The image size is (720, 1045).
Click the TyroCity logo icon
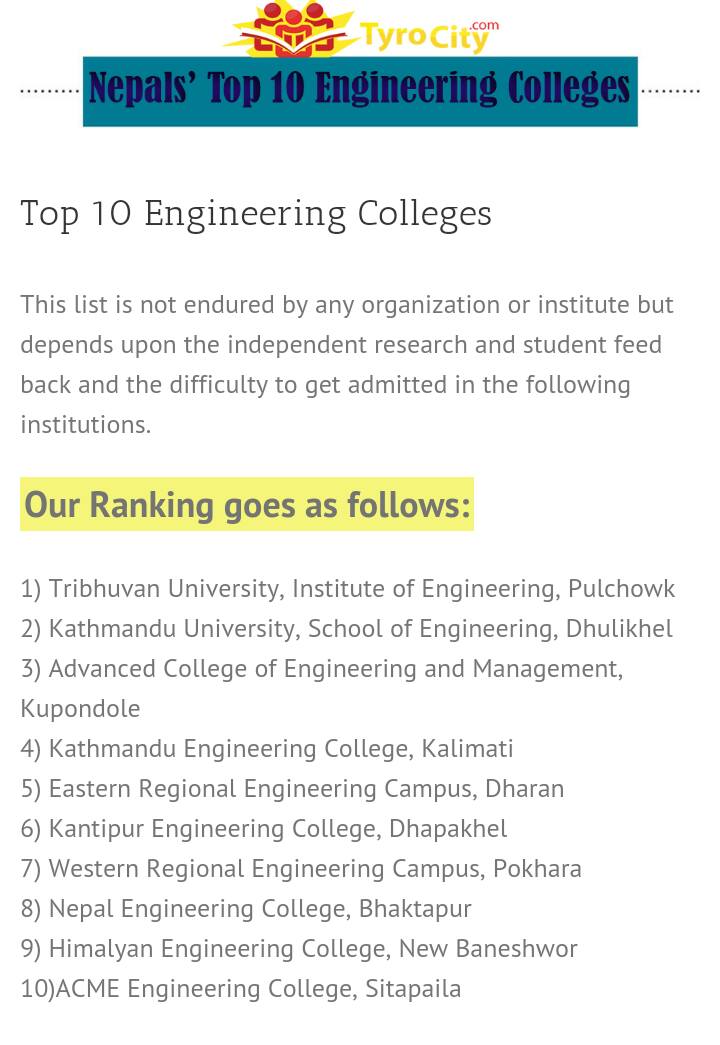290,28
